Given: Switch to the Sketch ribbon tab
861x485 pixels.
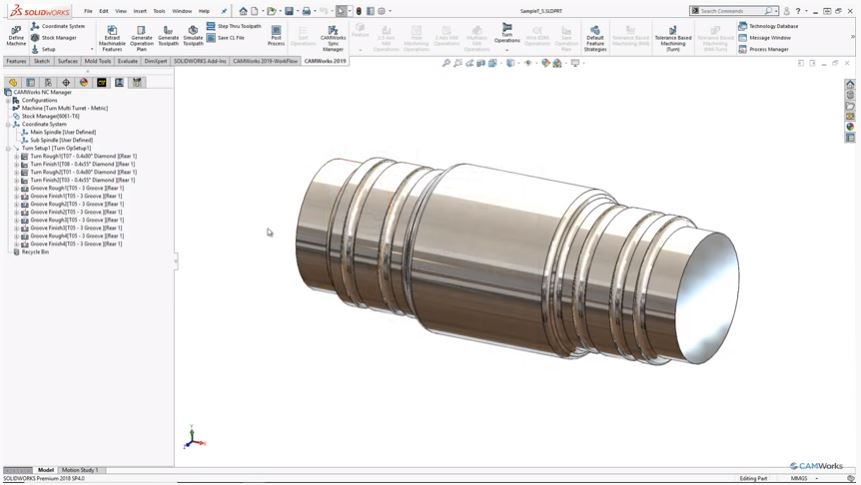Looking at the screenshot, I should [x=42, y=61].
